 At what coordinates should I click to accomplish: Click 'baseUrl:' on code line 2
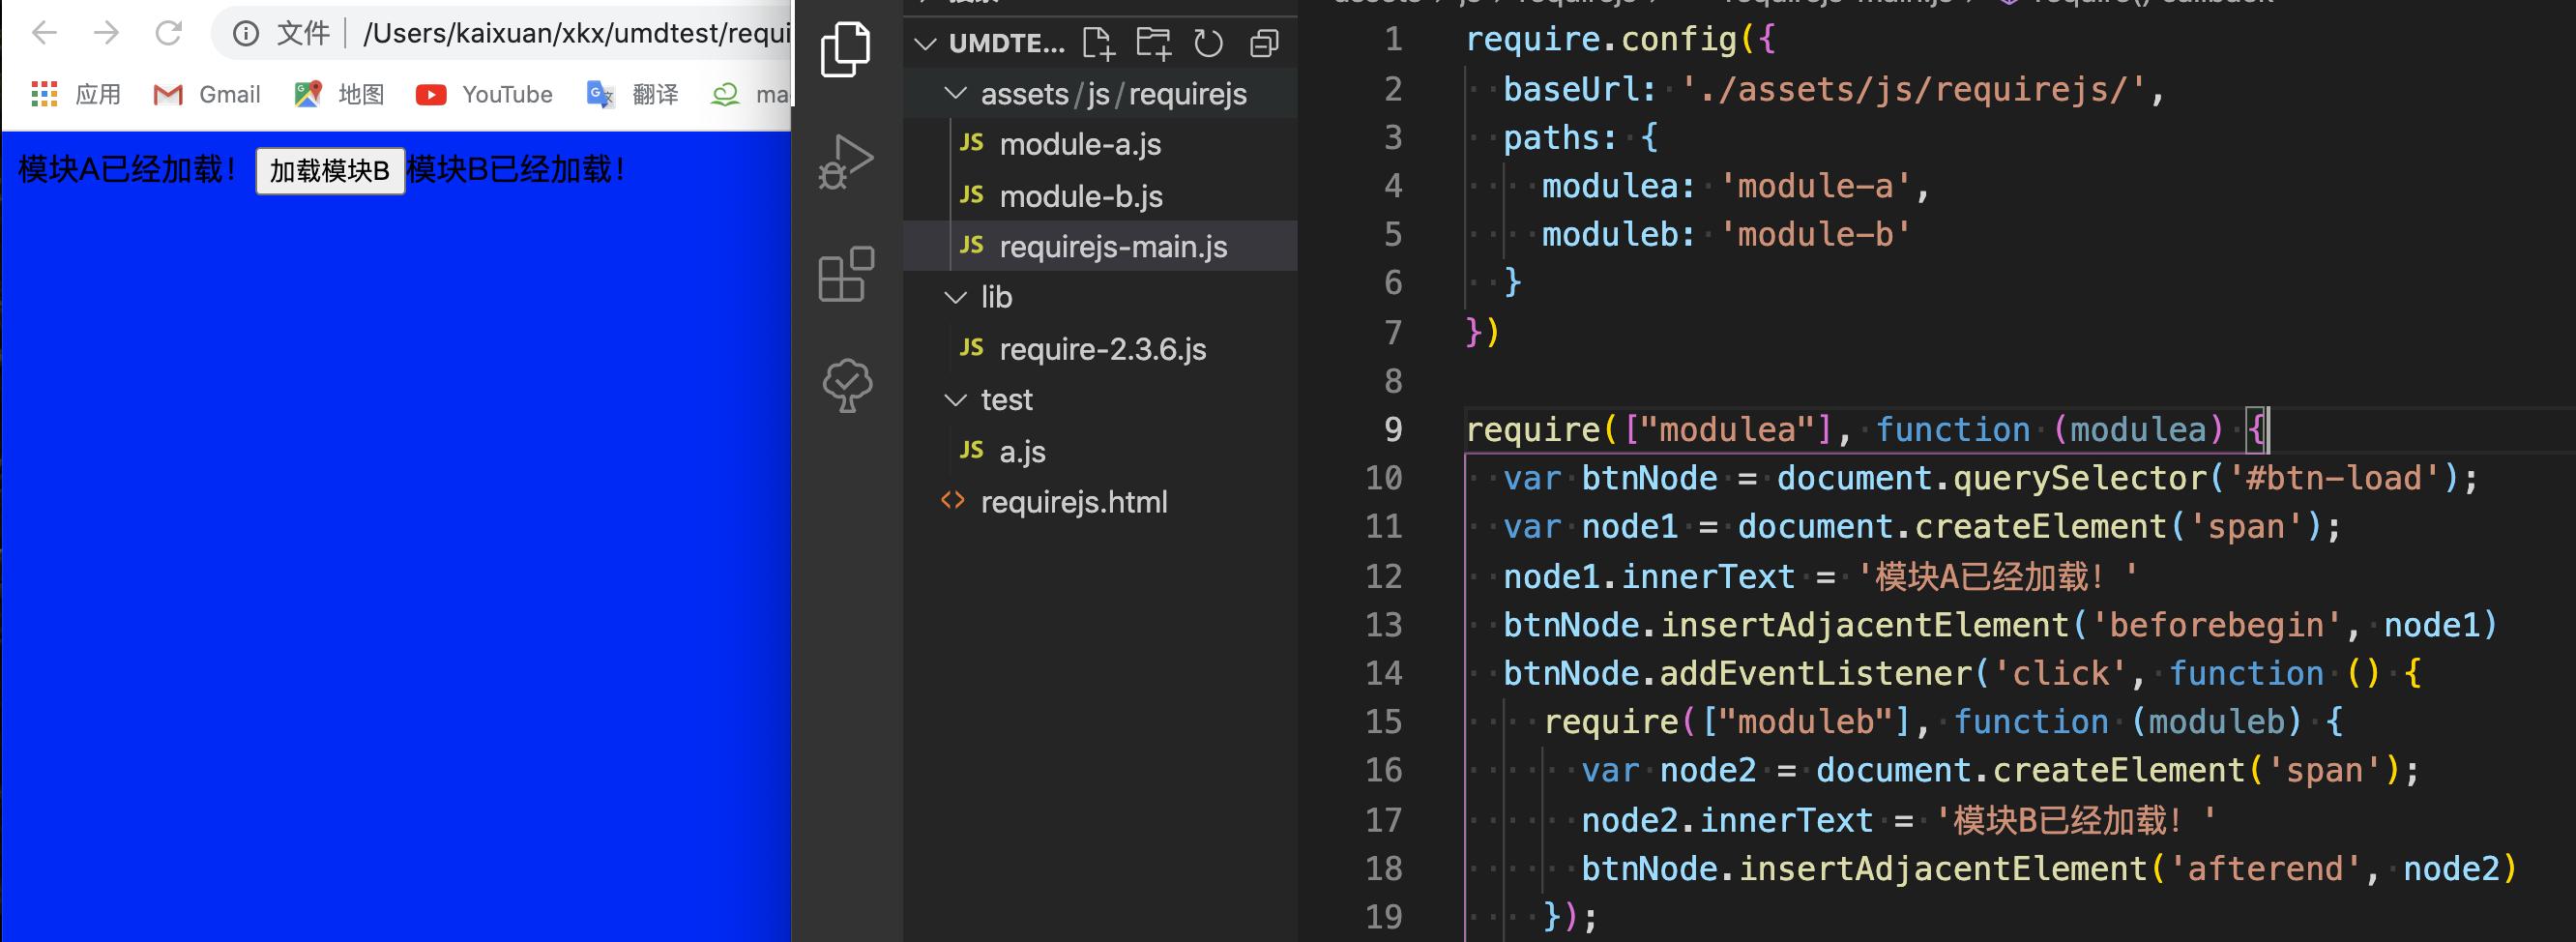pos(1580,89)
